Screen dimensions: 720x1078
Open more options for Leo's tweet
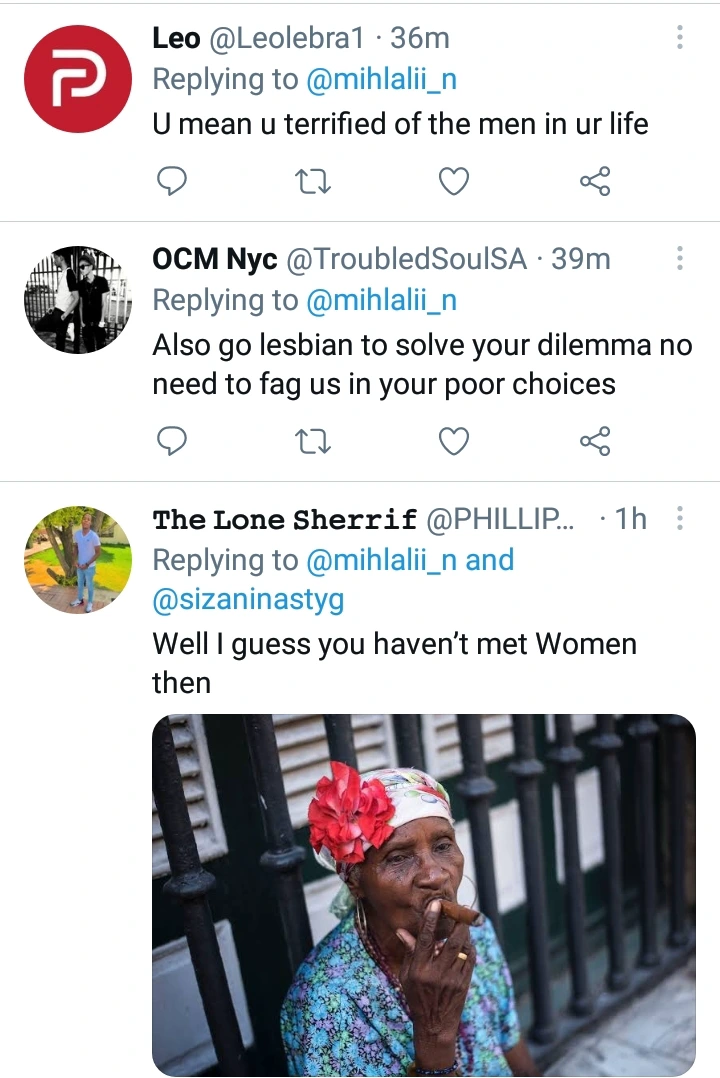tap(679, 37)
